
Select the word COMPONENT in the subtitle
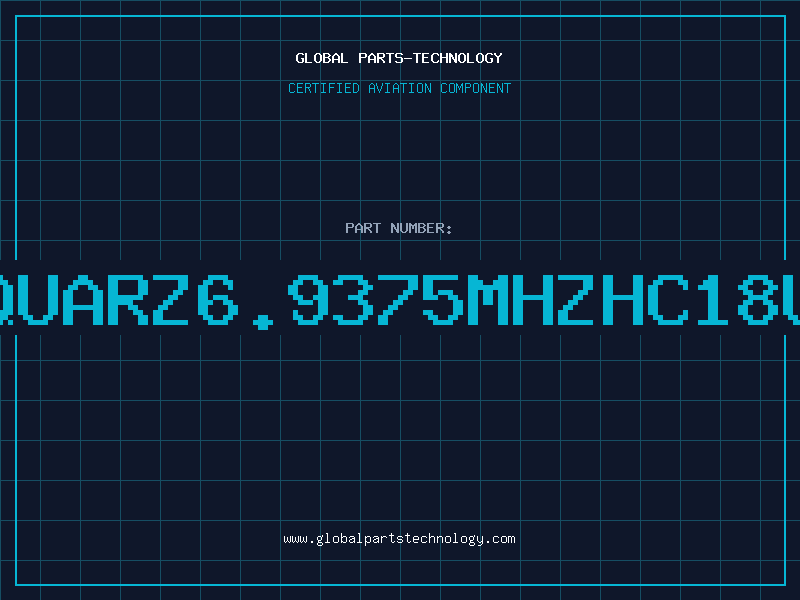tap(476, 88)
